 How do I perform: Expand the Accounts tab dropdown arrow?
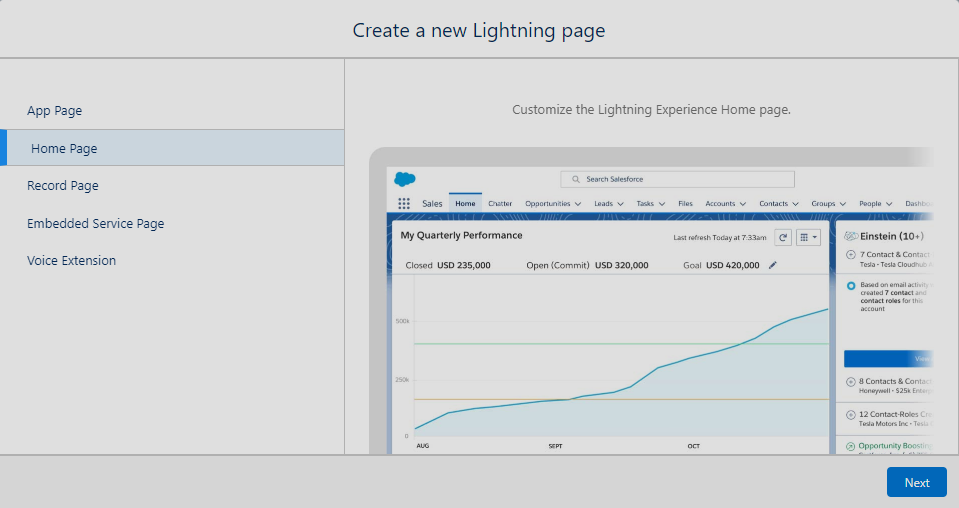(x=742, y=204)
